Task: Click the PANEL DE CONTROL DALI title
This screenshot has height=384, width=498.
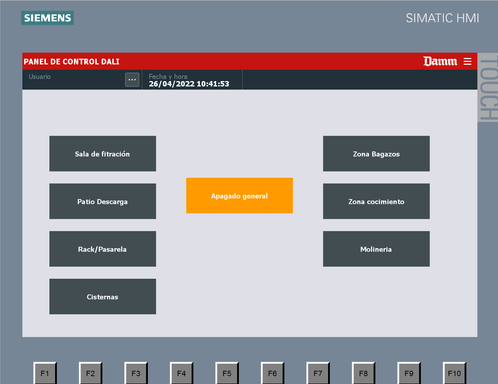Action: click(71, 62)
